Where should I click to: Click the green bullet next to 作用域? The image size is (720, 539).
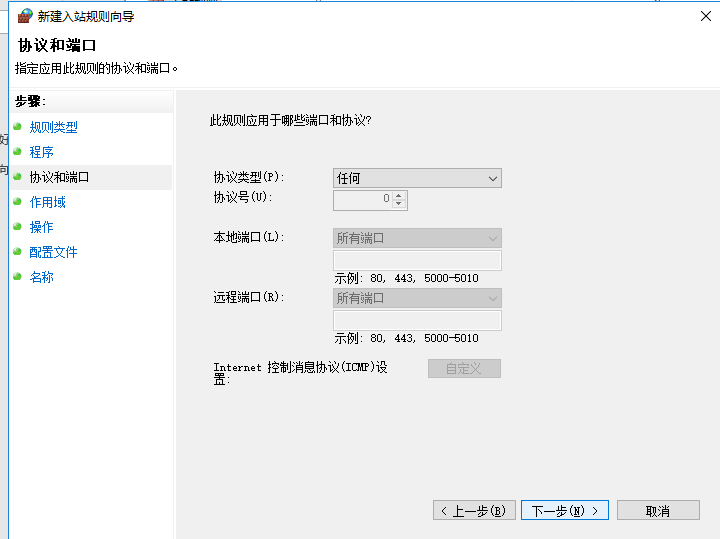point(17,201)
